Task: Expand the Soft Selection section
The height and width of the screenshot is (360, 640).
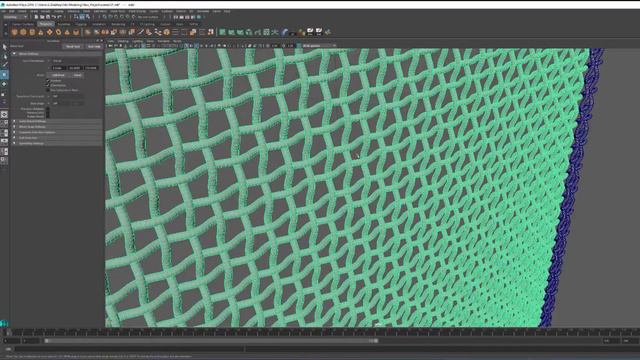Action: (x=56, y=138)
